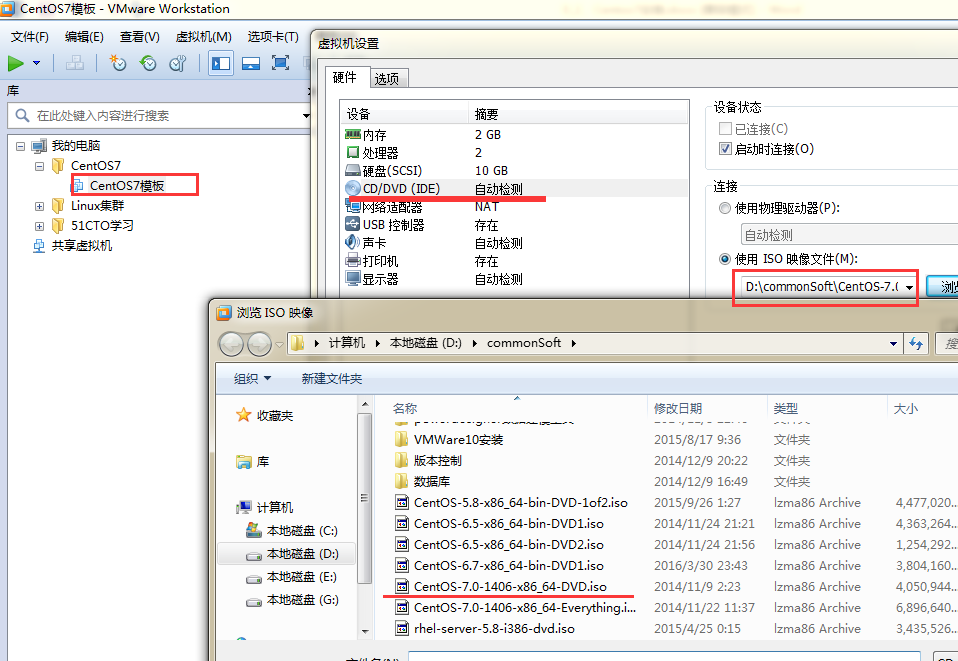
Task: Select 库 in the navigation pane
Action: pos(253,462)
